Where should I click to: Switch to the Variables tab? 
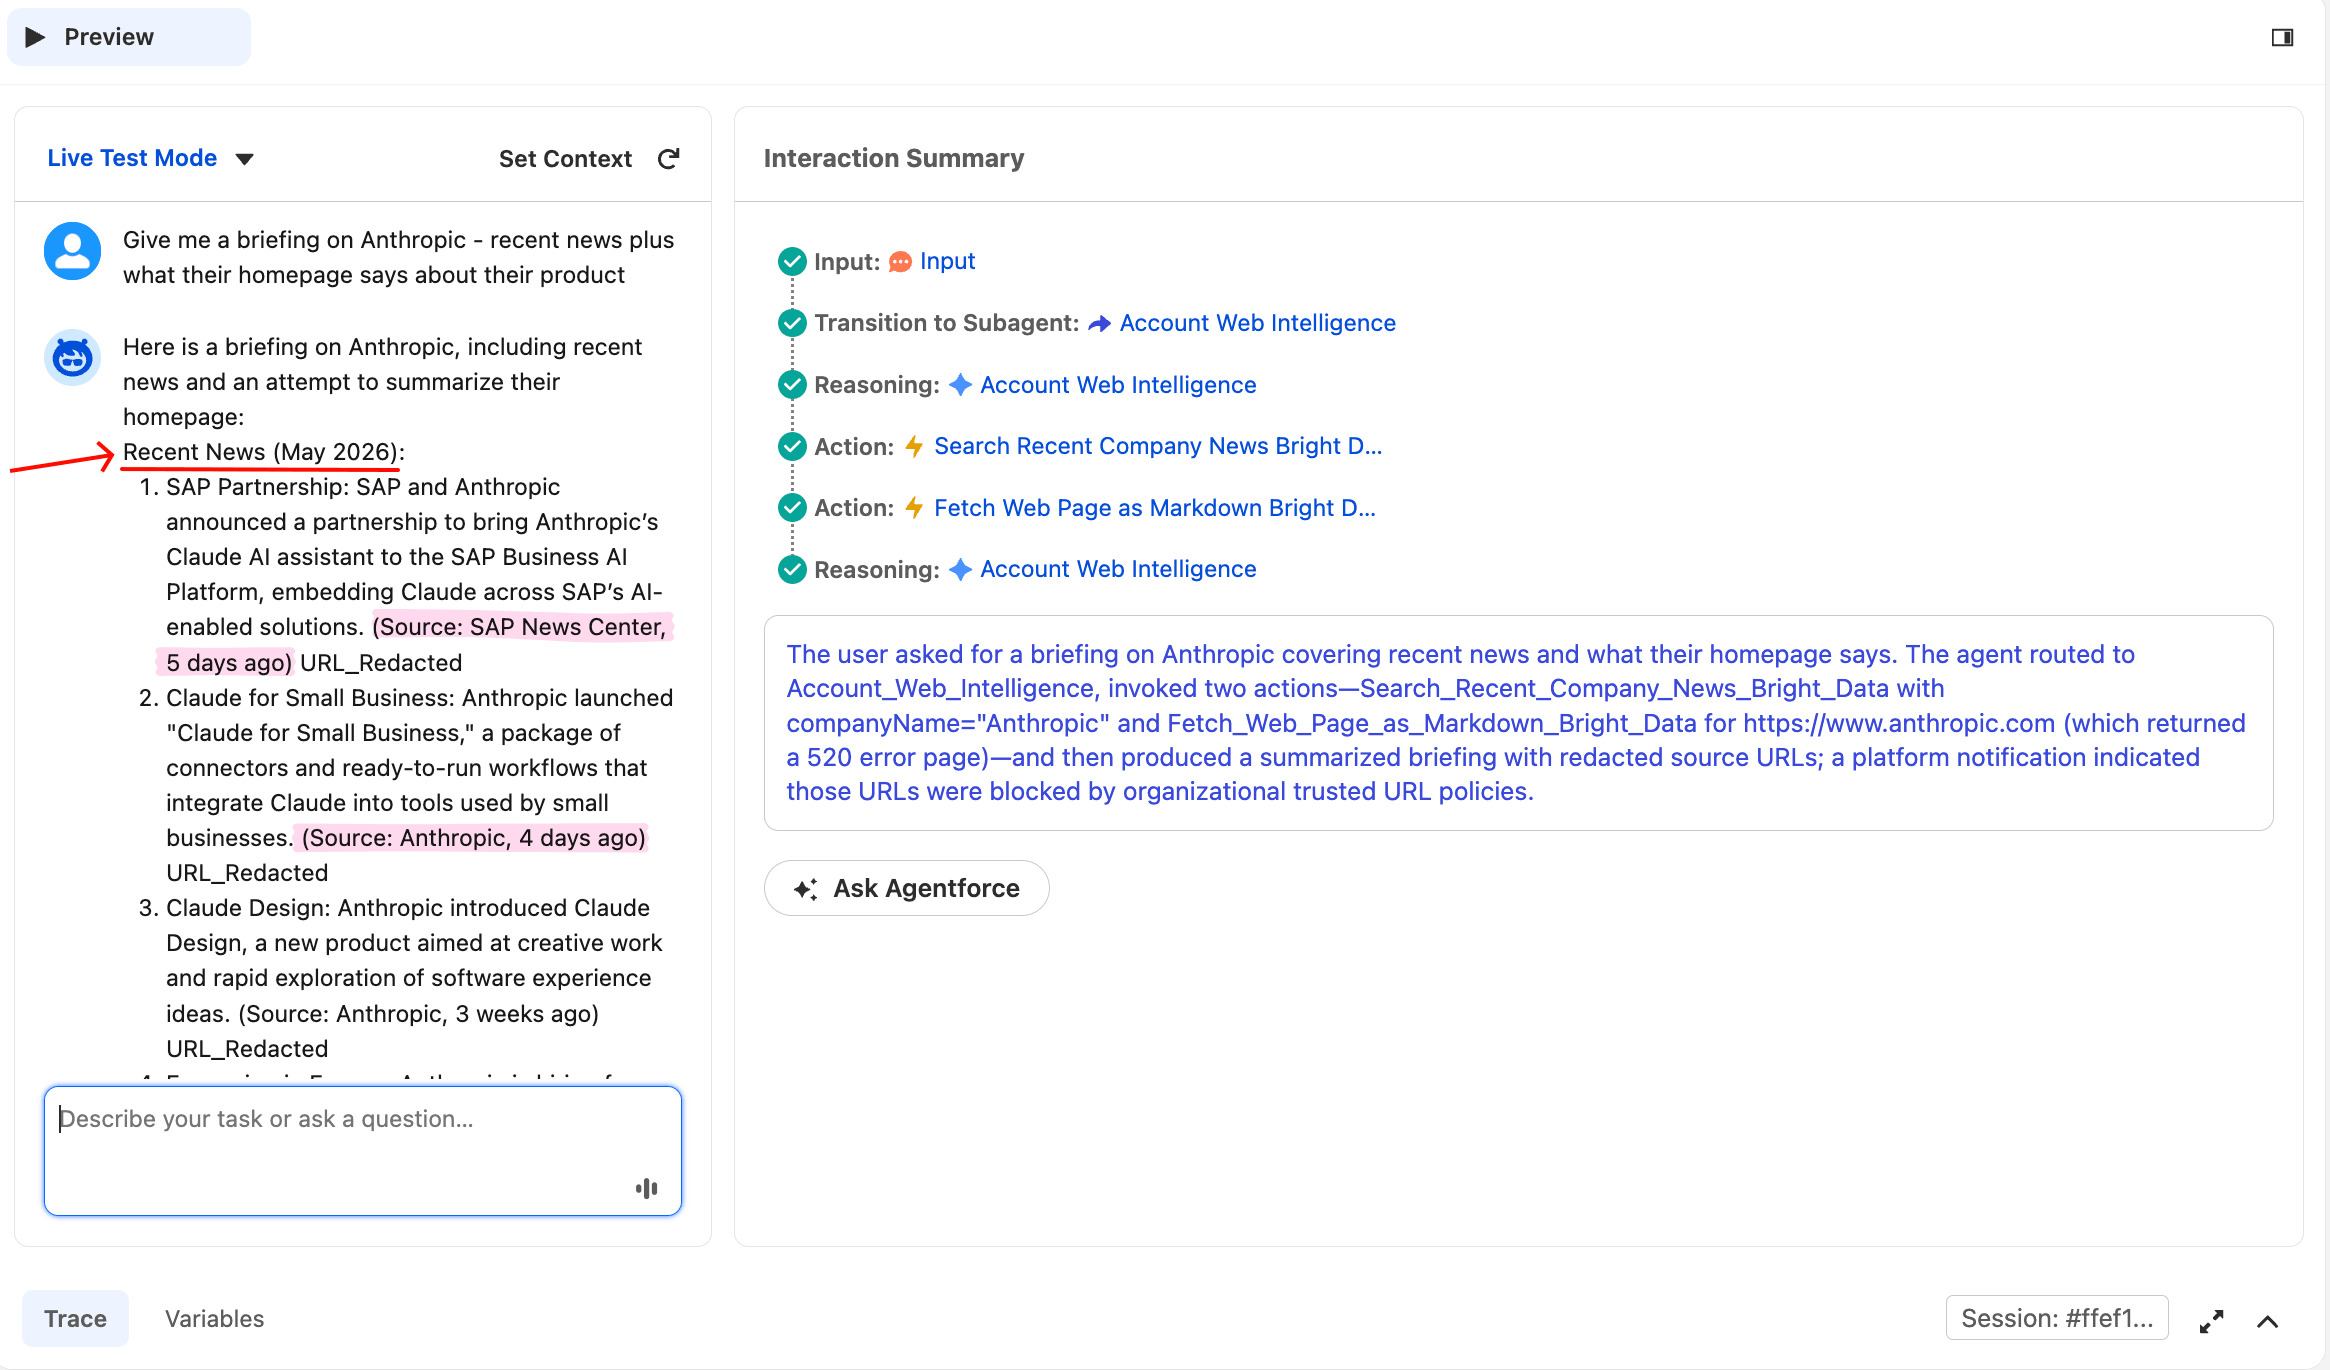click(x=214, y=1318)
